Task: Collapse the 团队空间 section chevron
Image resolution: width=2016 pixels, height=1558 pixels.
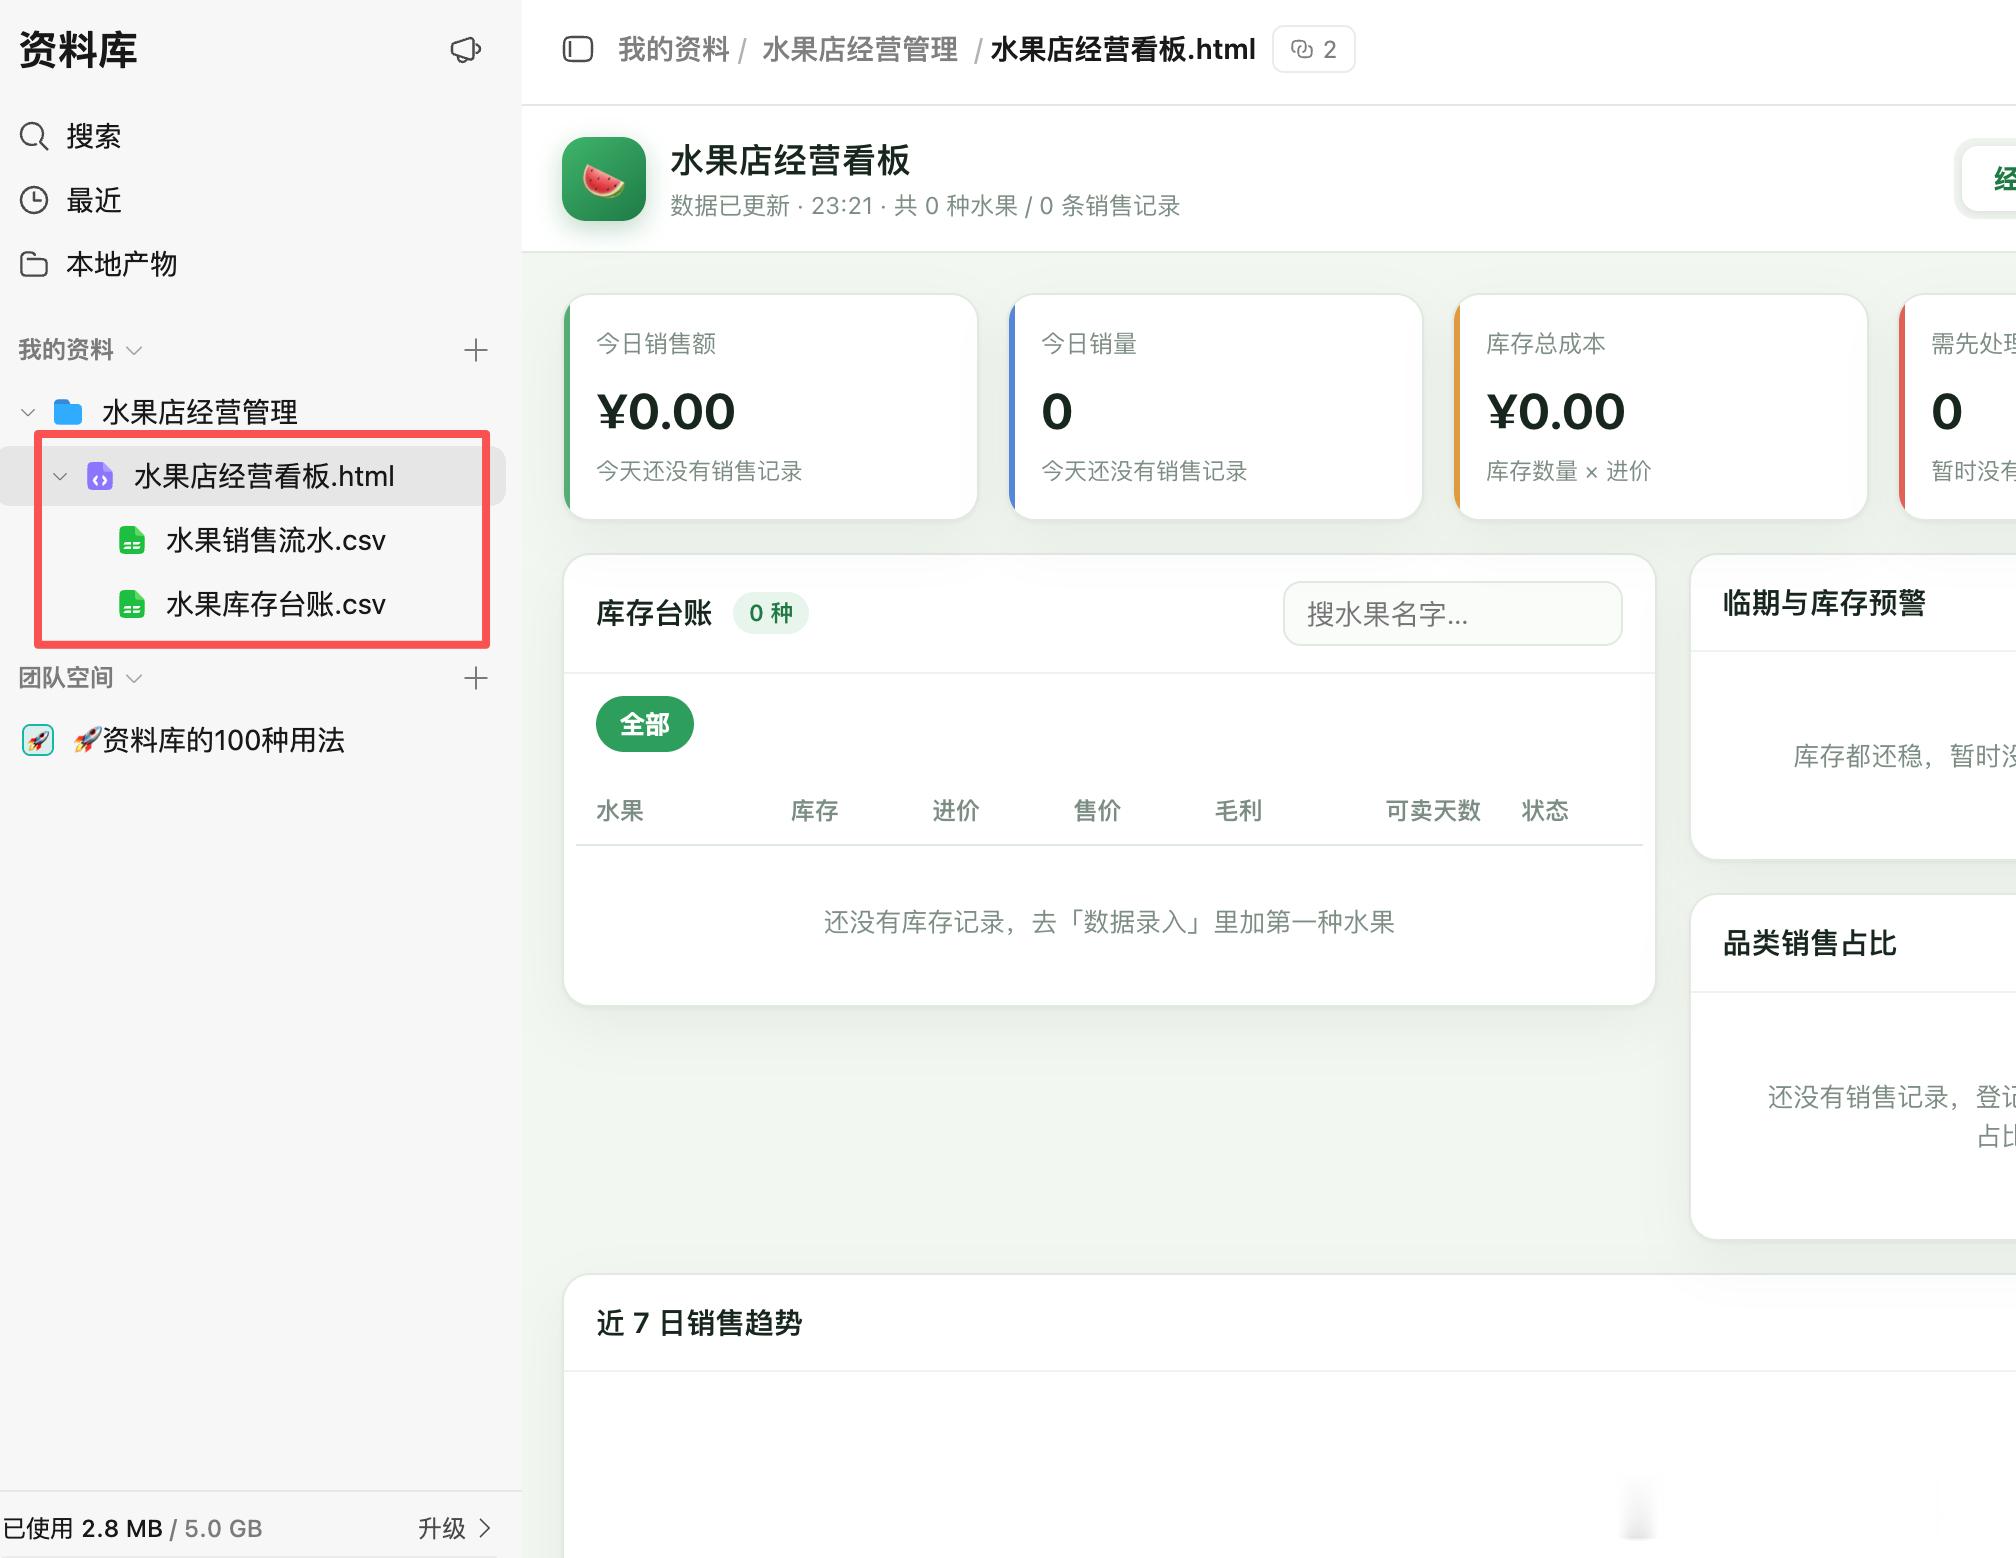Action: (134, 678)
